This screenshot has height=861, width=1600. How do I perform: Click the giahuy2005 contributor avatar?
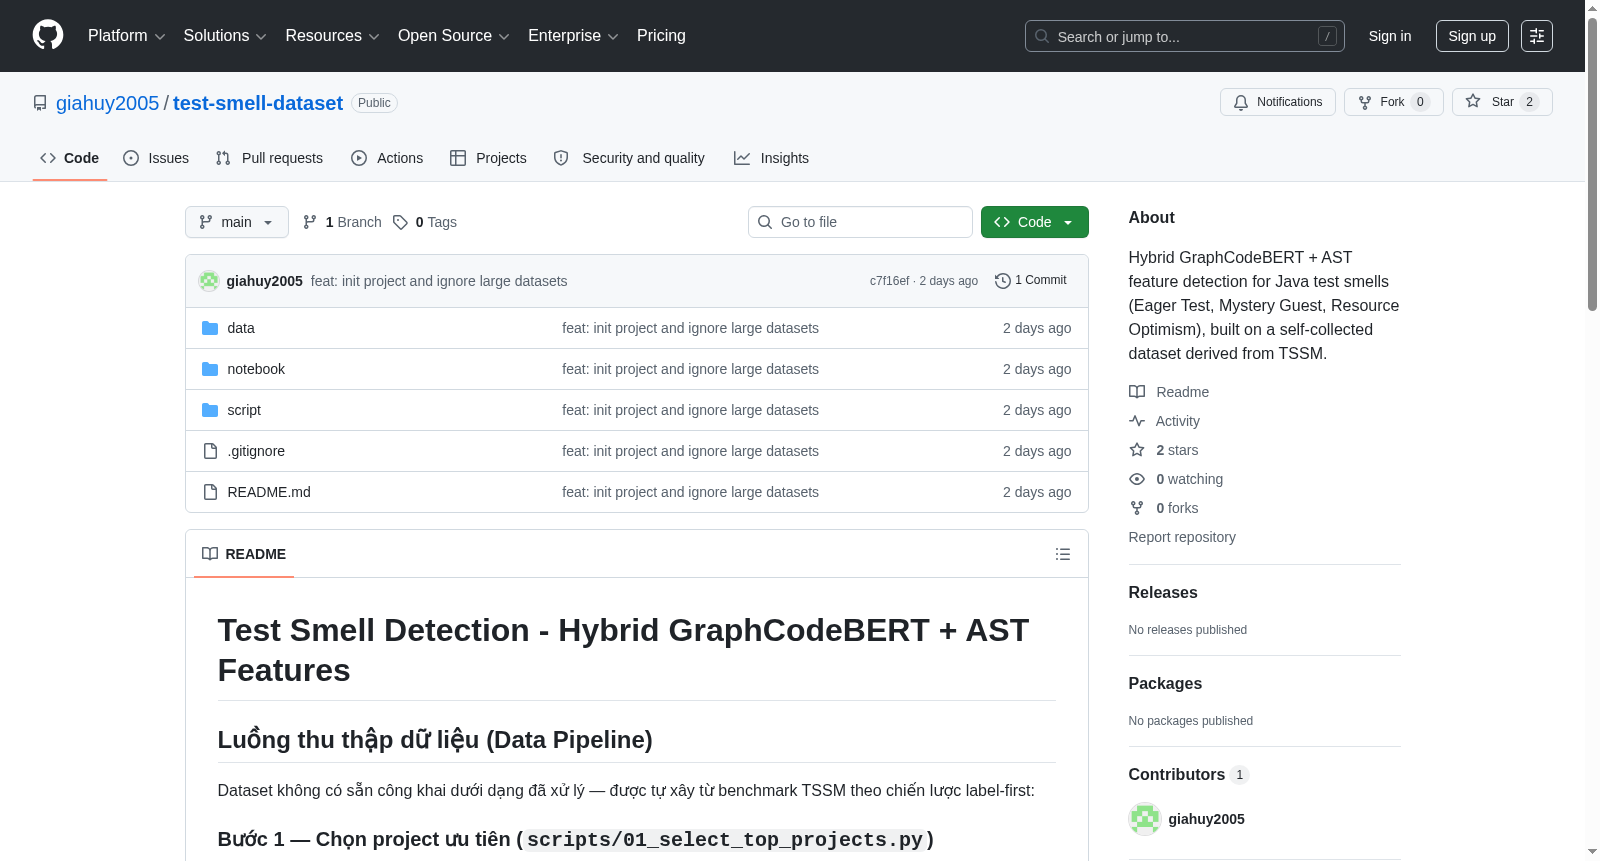pyautogui.click(x=1144, y=819)
